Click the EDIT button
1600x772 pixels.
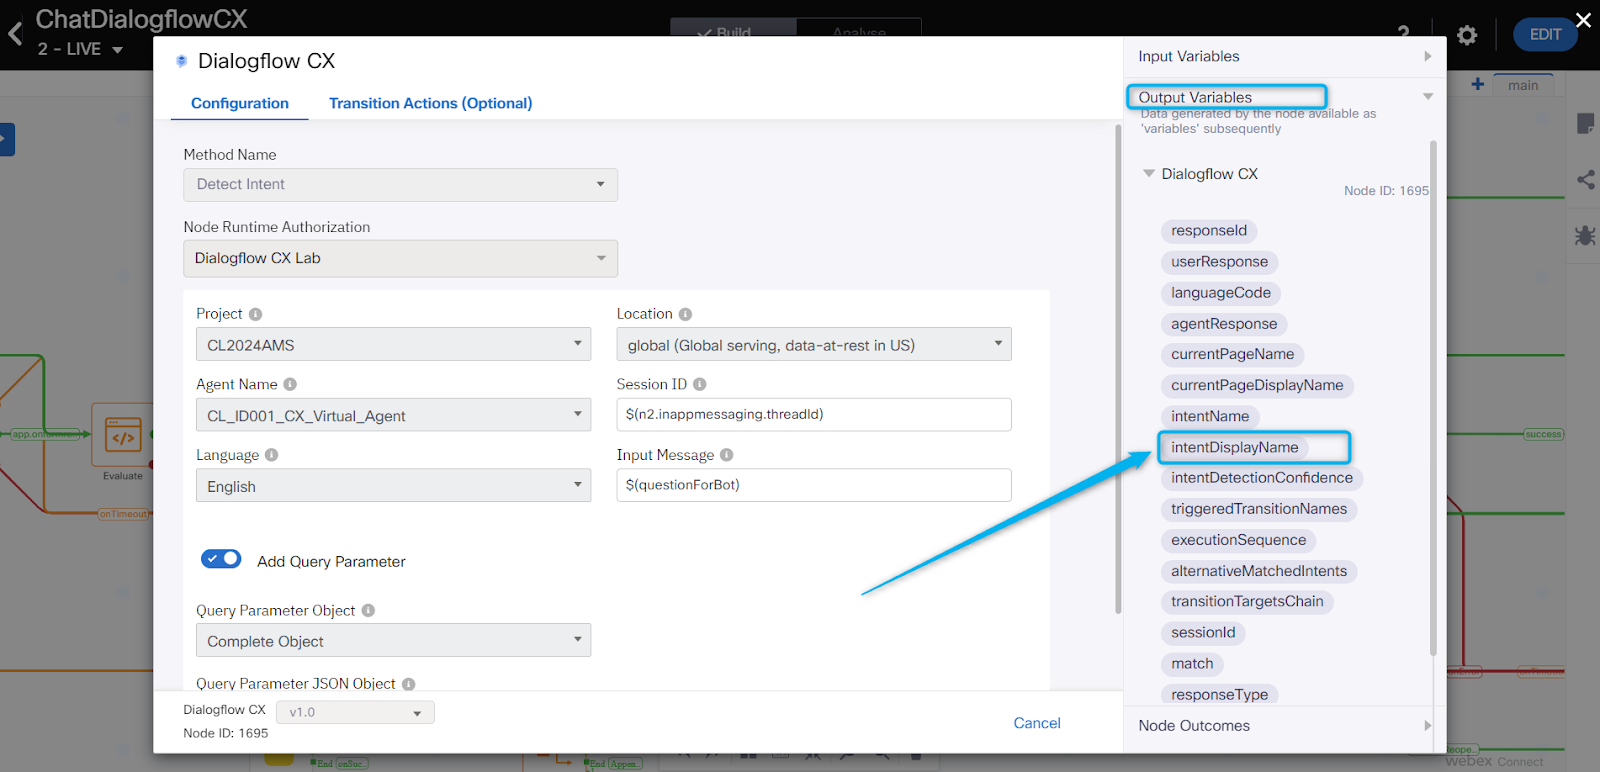[x=1545, y=34]
